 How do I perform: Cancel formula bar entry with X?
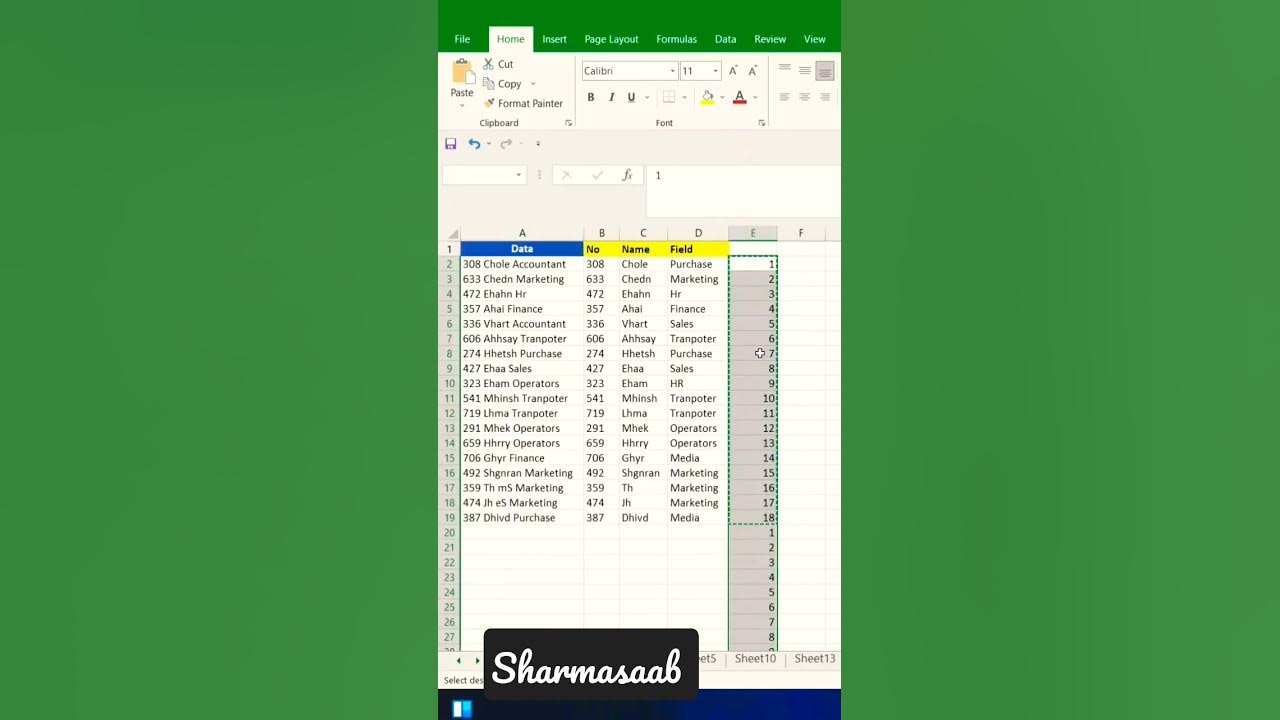coord(566,175)
